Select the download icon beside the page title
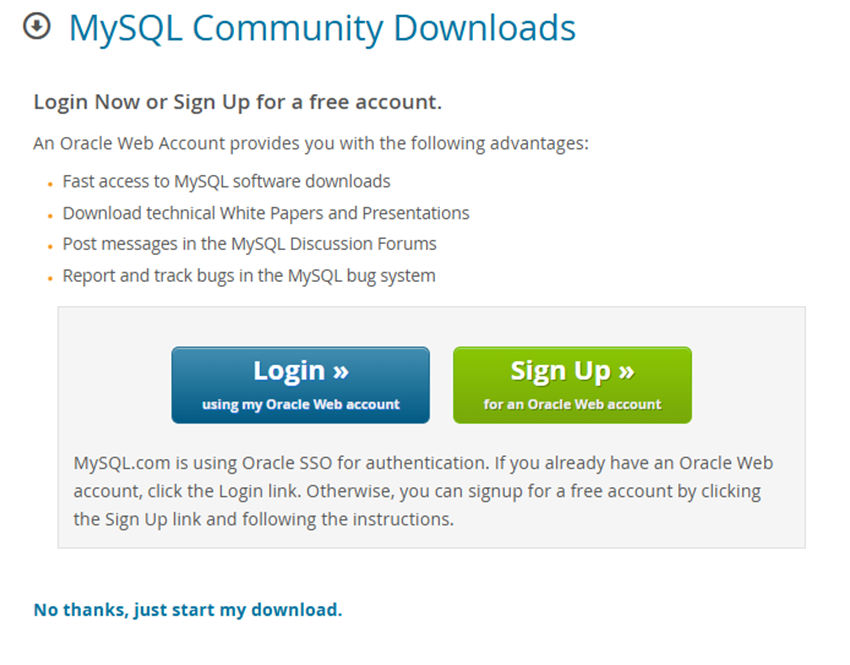This screenshot has width=850, height=665. (x=37, y=28)
